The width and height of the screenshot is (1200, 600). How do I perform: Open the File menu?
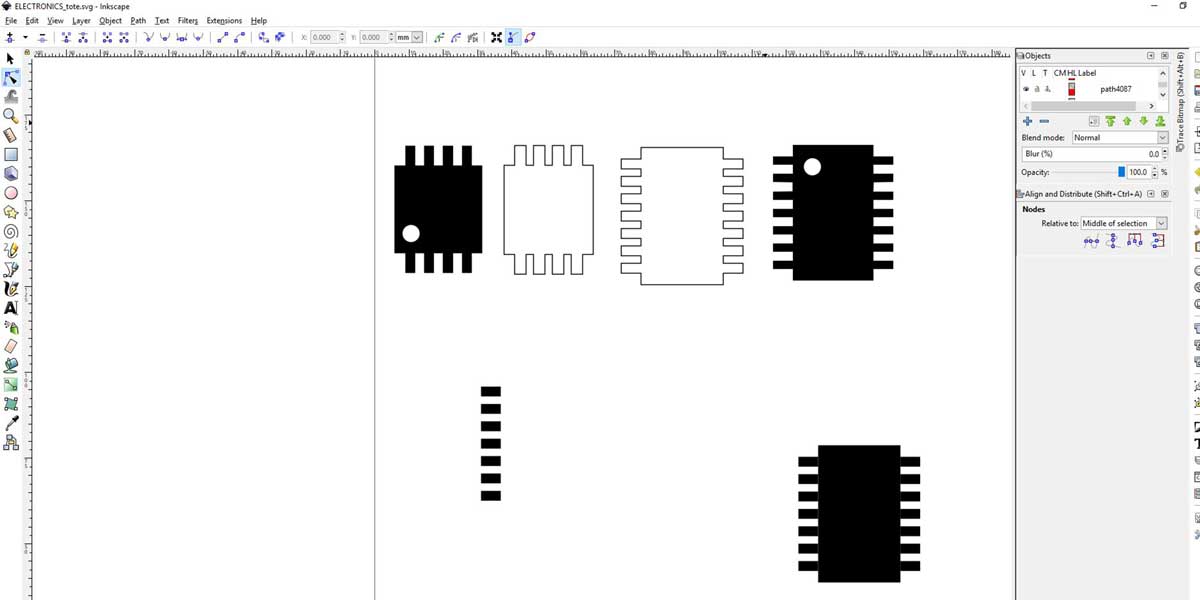pyautogui.click(x=10, y=20)
